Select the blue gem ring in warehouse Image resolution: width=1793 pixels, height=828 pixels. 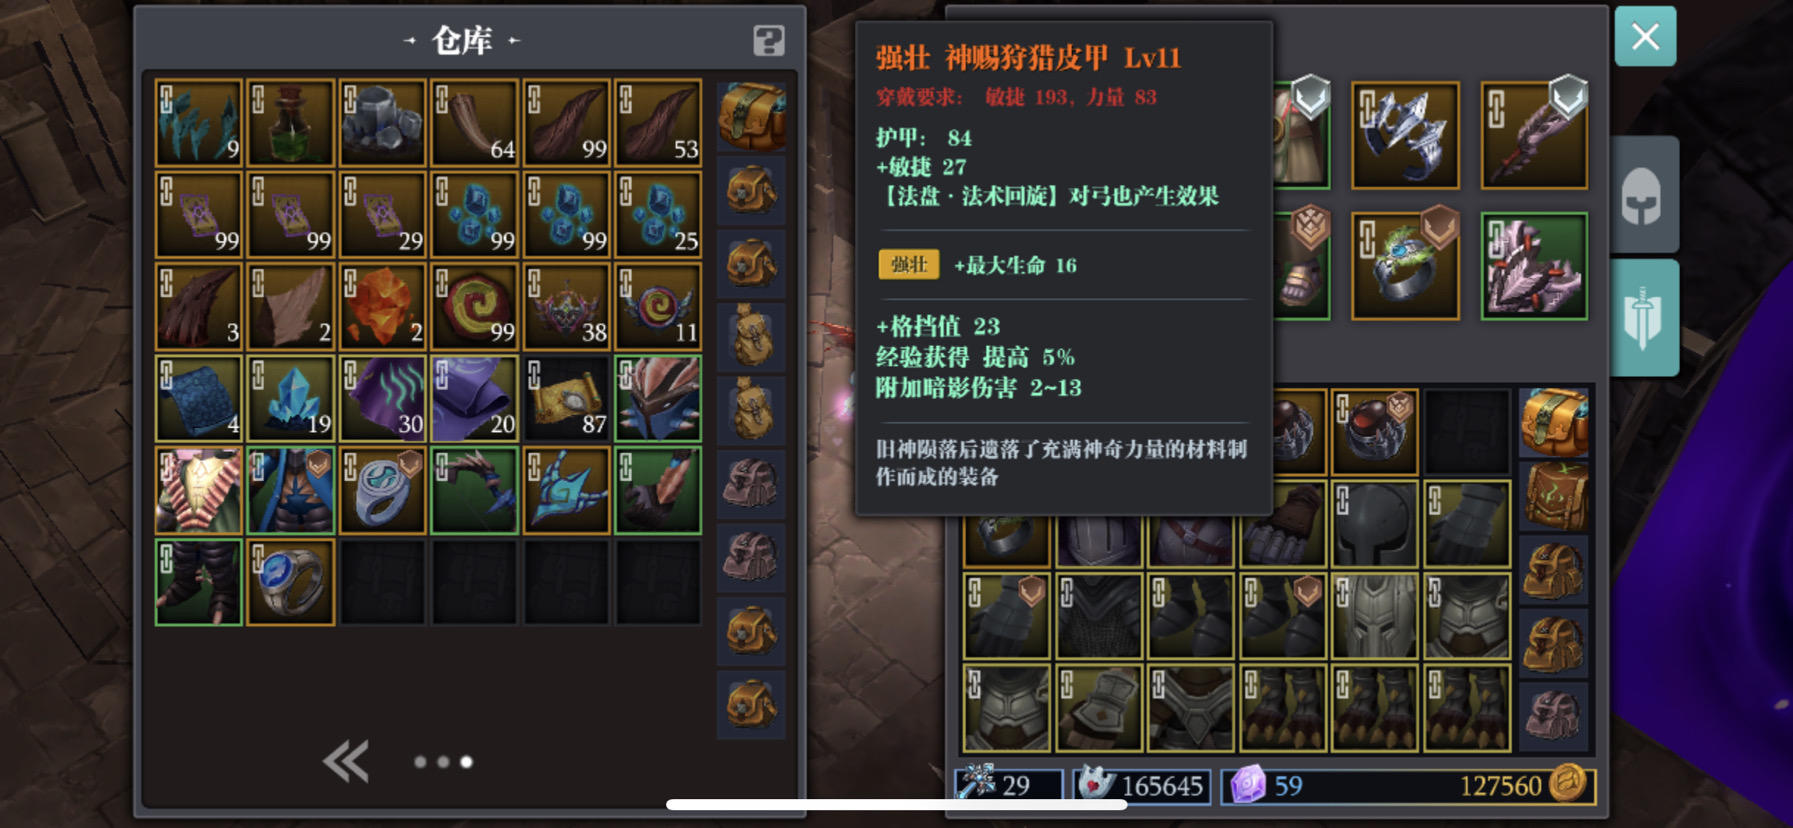(x=291, y=583)
